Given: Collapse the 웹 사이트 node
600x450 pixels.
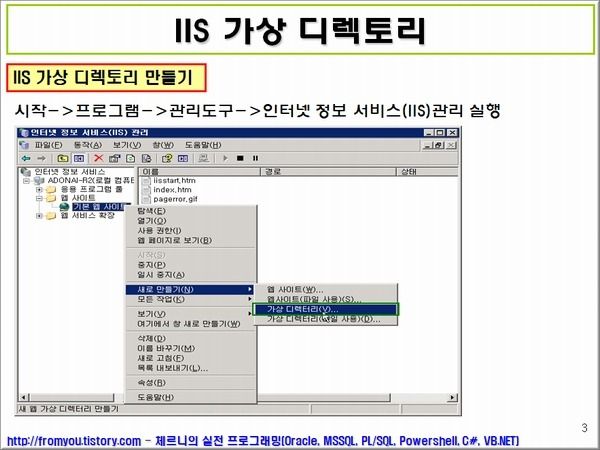Looking at the screenshot, I should coord(39,198).
